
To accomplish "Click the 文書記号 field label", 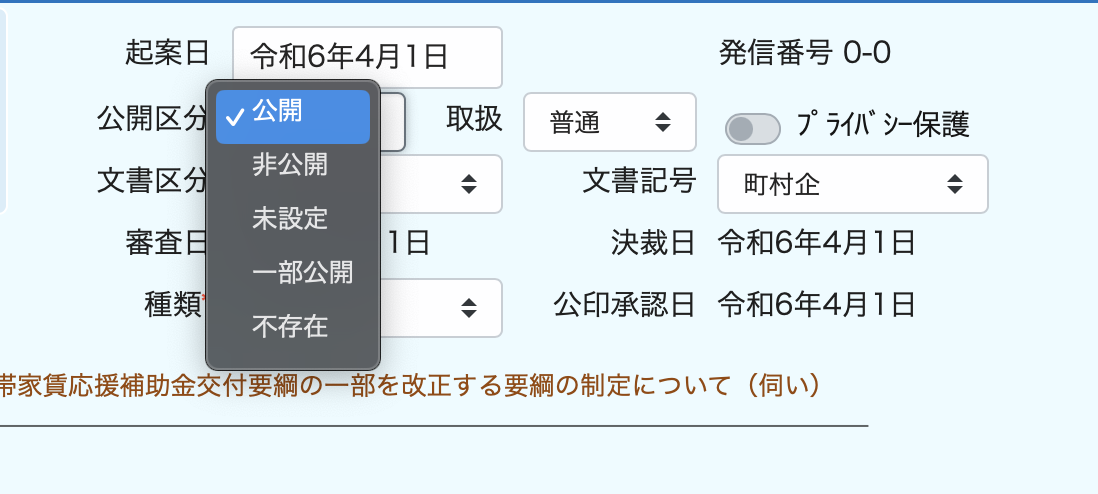I will [639, 181].
